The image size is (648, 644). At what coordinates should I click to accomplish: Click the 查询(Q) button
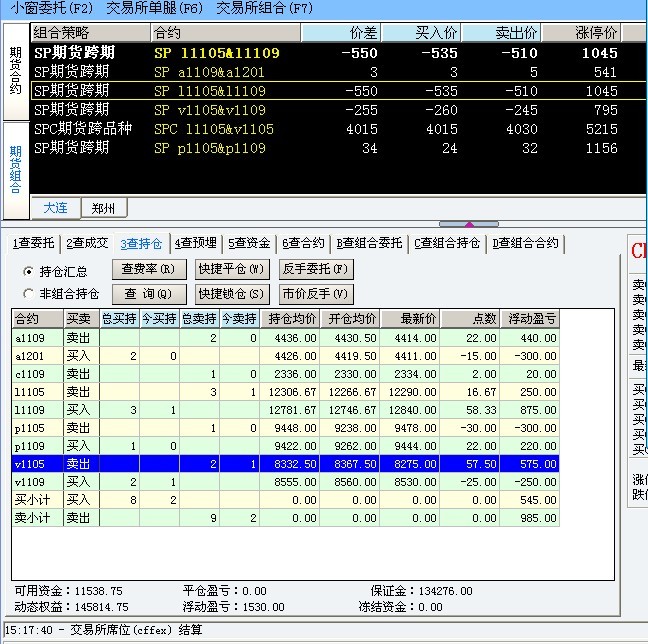[149, 294]
